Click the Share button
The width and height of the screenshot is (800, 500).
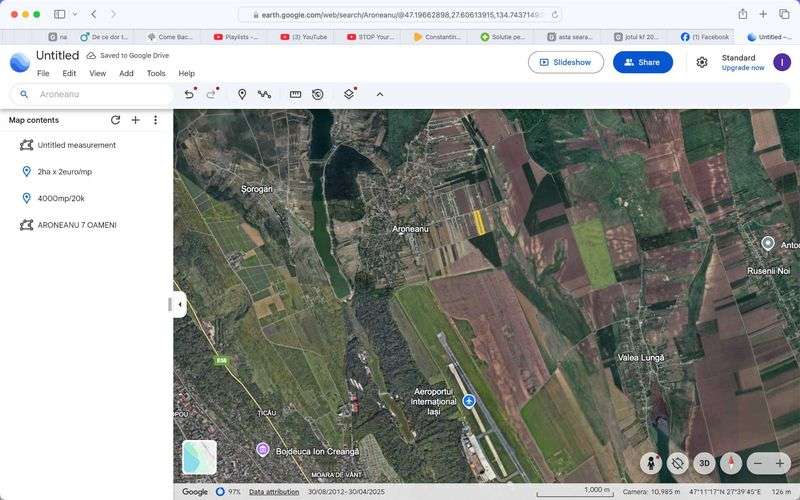pos(643,62)
